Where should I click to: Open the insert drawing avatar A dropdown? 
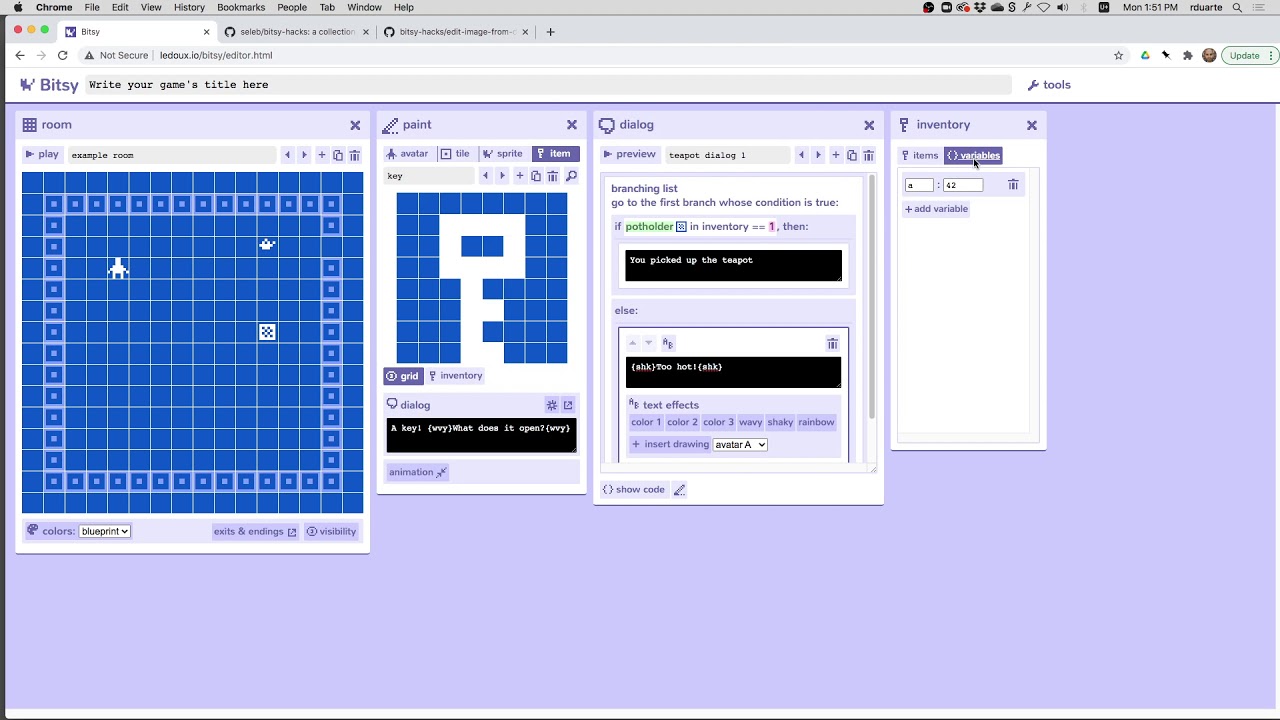(740, 444)
